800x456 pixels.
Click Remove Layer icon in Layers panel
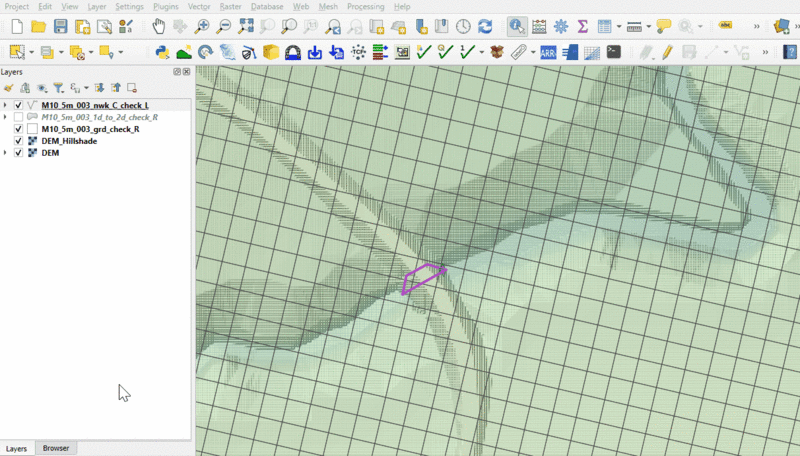point(131,88)
